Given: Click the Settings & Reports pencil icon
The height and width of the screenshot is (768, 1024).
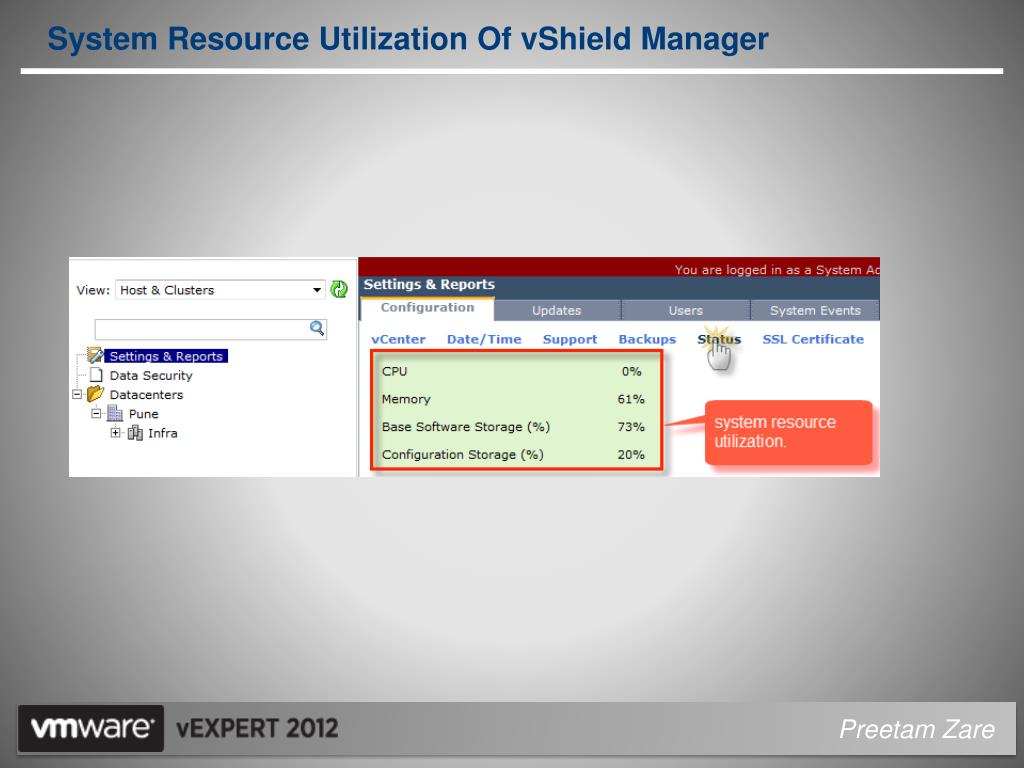Looking at the screenshot, I should tap(95, 355).
